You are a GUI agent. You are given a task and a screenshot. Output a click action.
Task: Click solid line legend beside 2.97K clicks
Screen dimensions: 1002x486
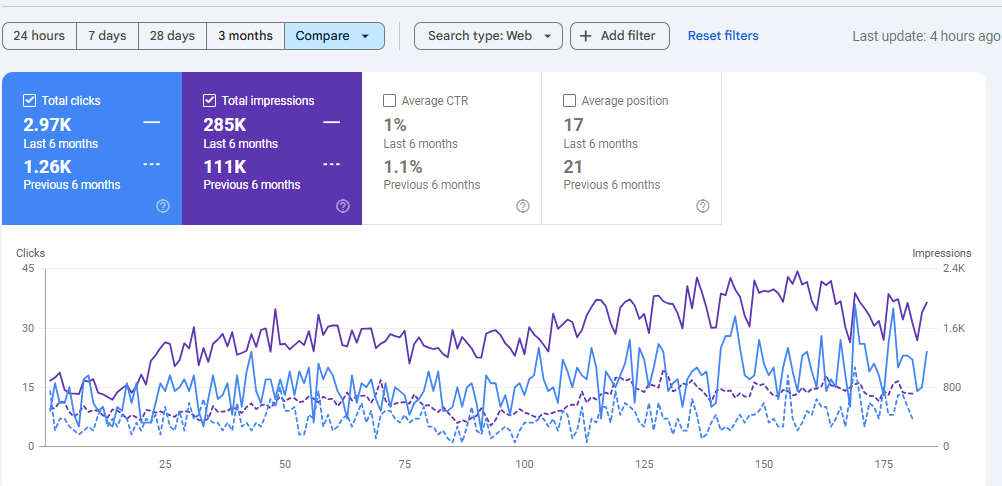pyautogui.click(x=152, y=122)
